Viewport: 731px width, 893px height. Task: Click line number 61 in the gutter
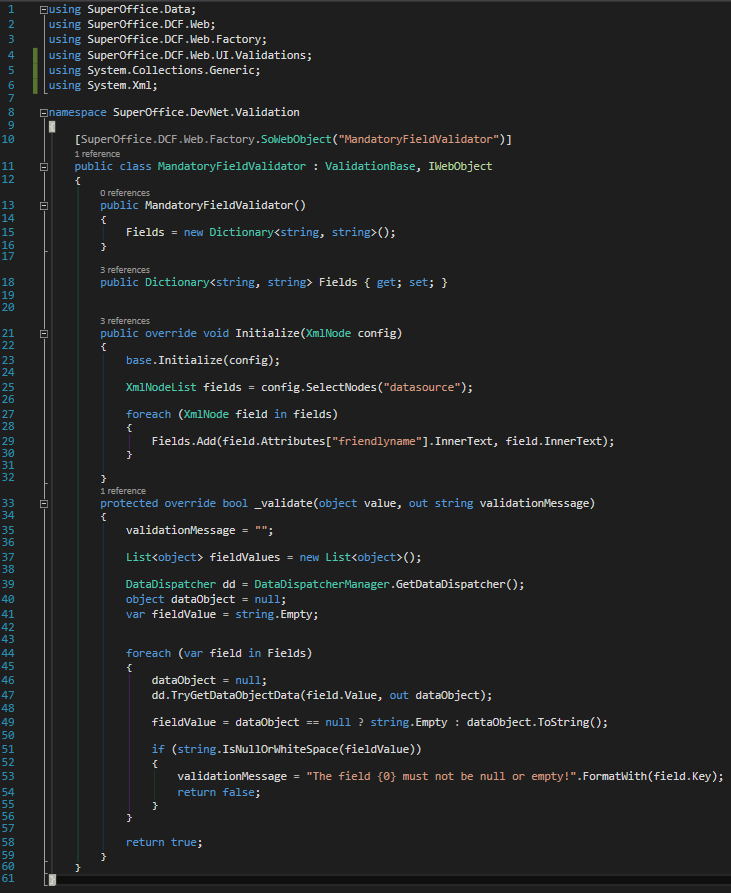8,878
